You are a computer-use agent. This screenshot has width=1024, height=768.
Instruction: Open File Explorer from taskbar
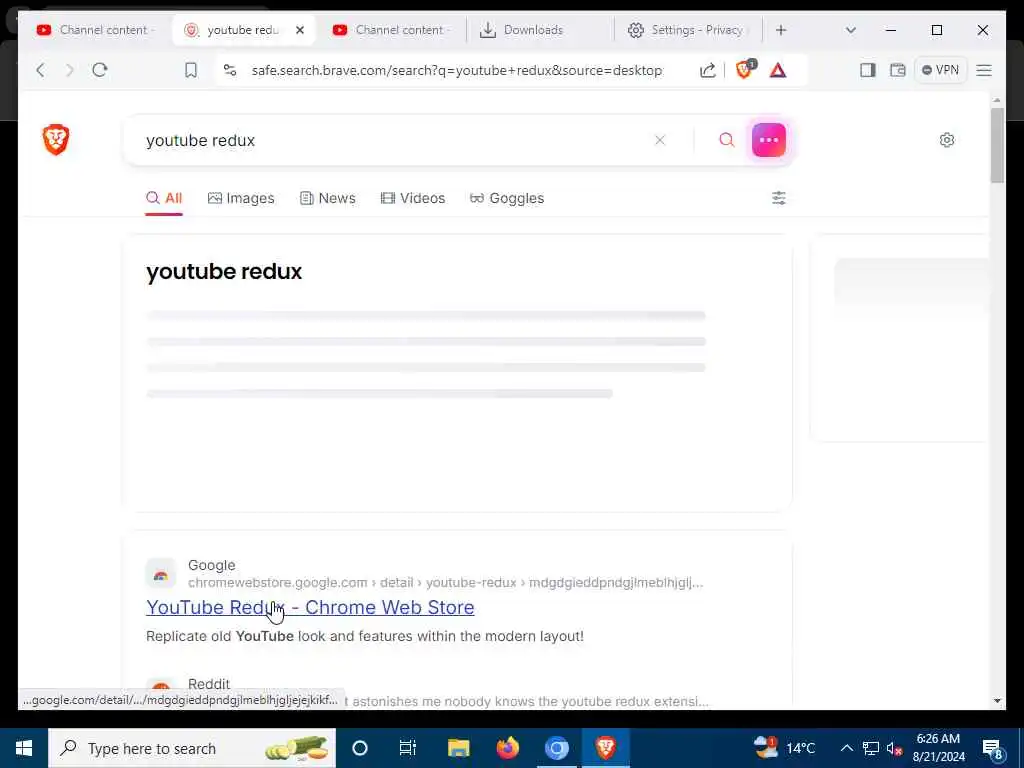pyautogui.click(x=458, y=748)
